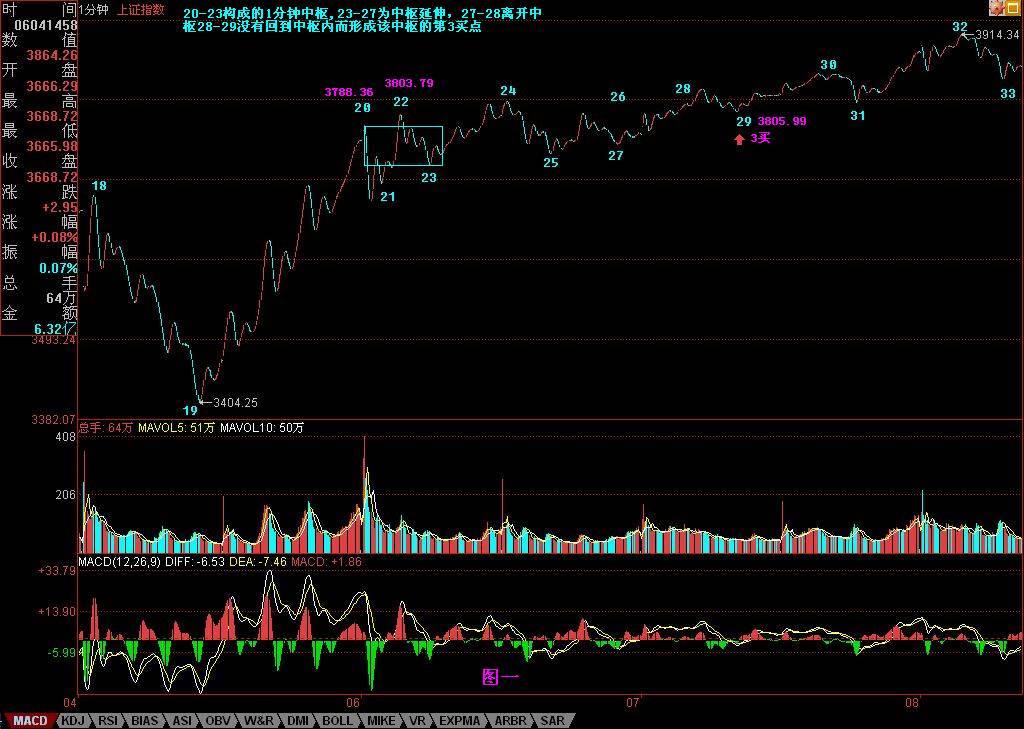1024x729 pixels.
Task: Click the 3914.34 high price marker
Action: (996, 35)
